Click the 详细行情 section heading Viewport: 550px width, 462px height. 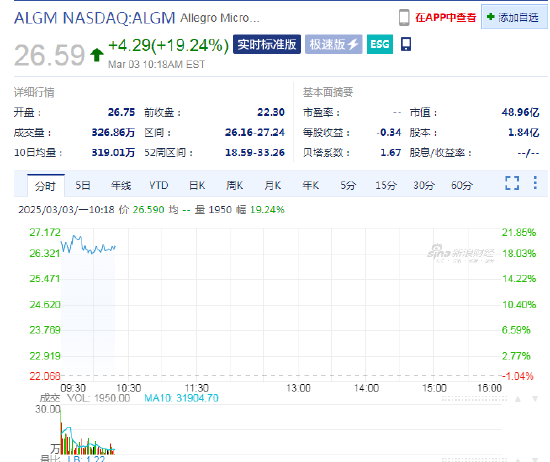(x=34, y=92)
